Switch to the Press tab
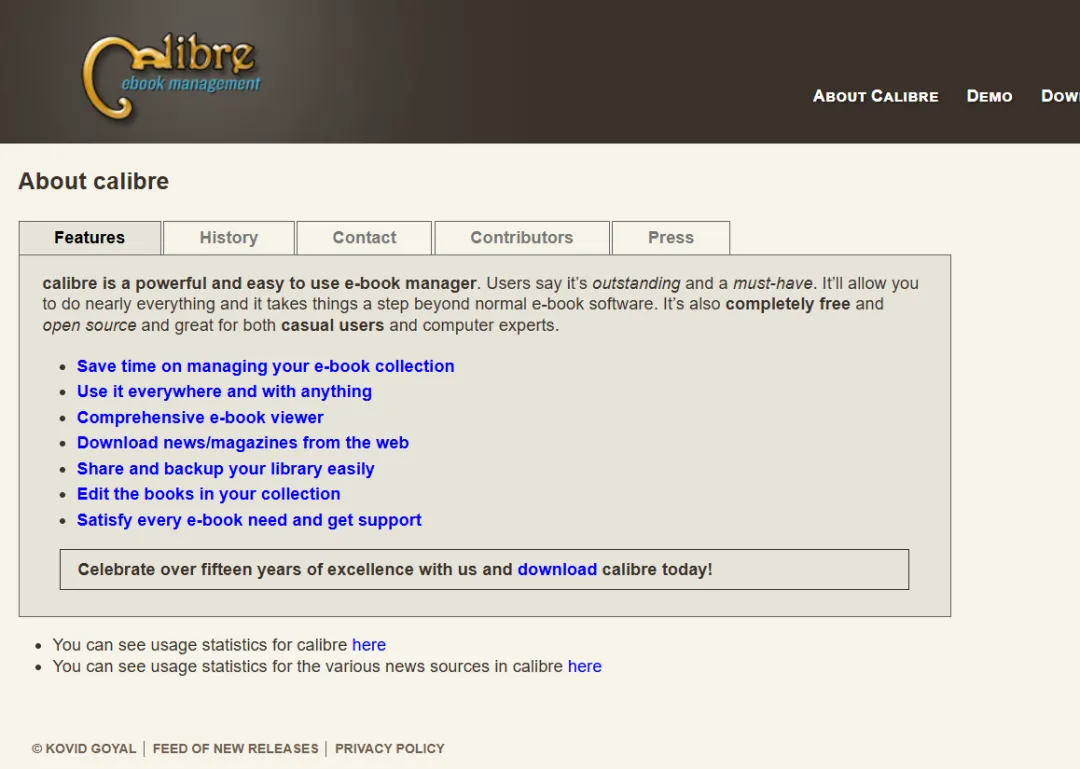 click(x=671, y=238)
